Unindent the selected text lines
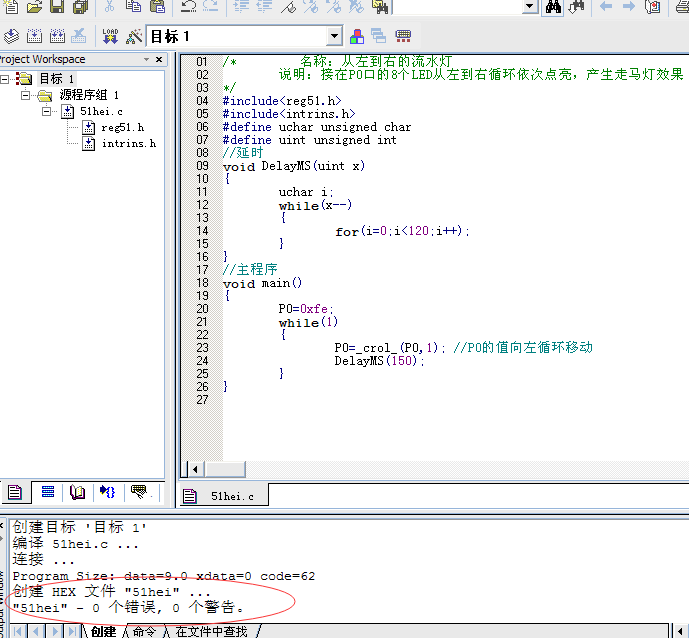The height and width of the screenshot is (638, 689). click(x=264, y=6)
